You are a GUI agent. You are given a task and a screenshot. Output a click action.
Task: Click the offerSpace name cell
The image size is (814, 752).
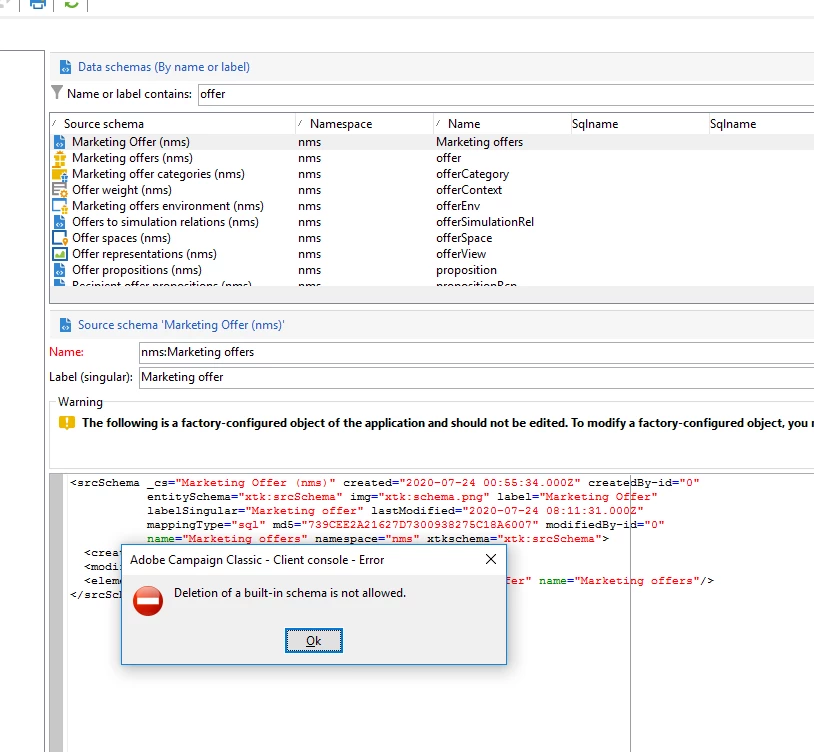click(464, 238)
